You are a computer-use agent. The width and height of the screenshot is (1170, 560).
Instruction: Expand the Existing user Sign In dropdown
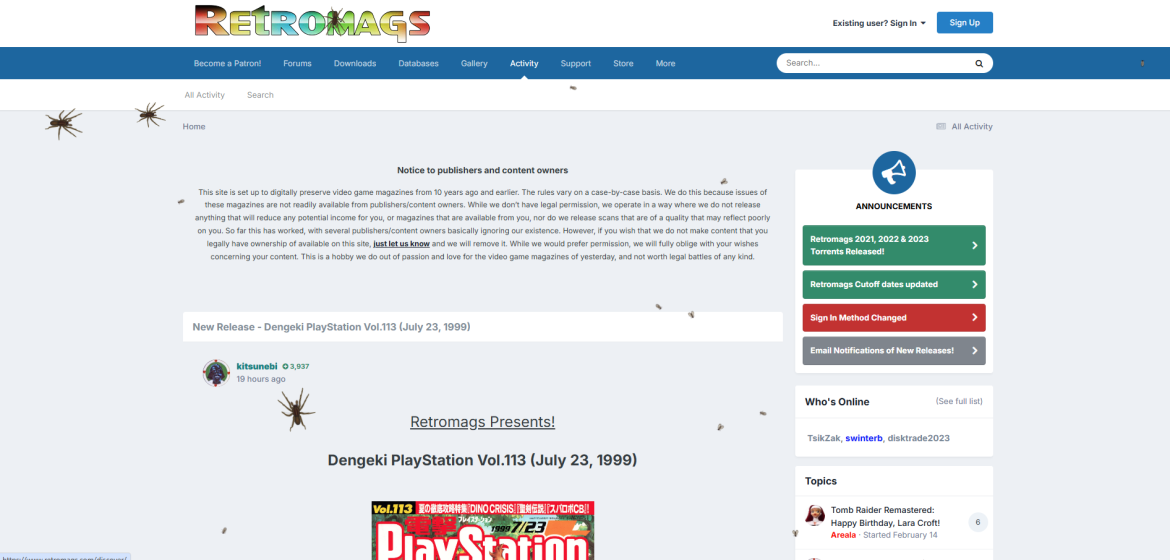click(879, 23)
